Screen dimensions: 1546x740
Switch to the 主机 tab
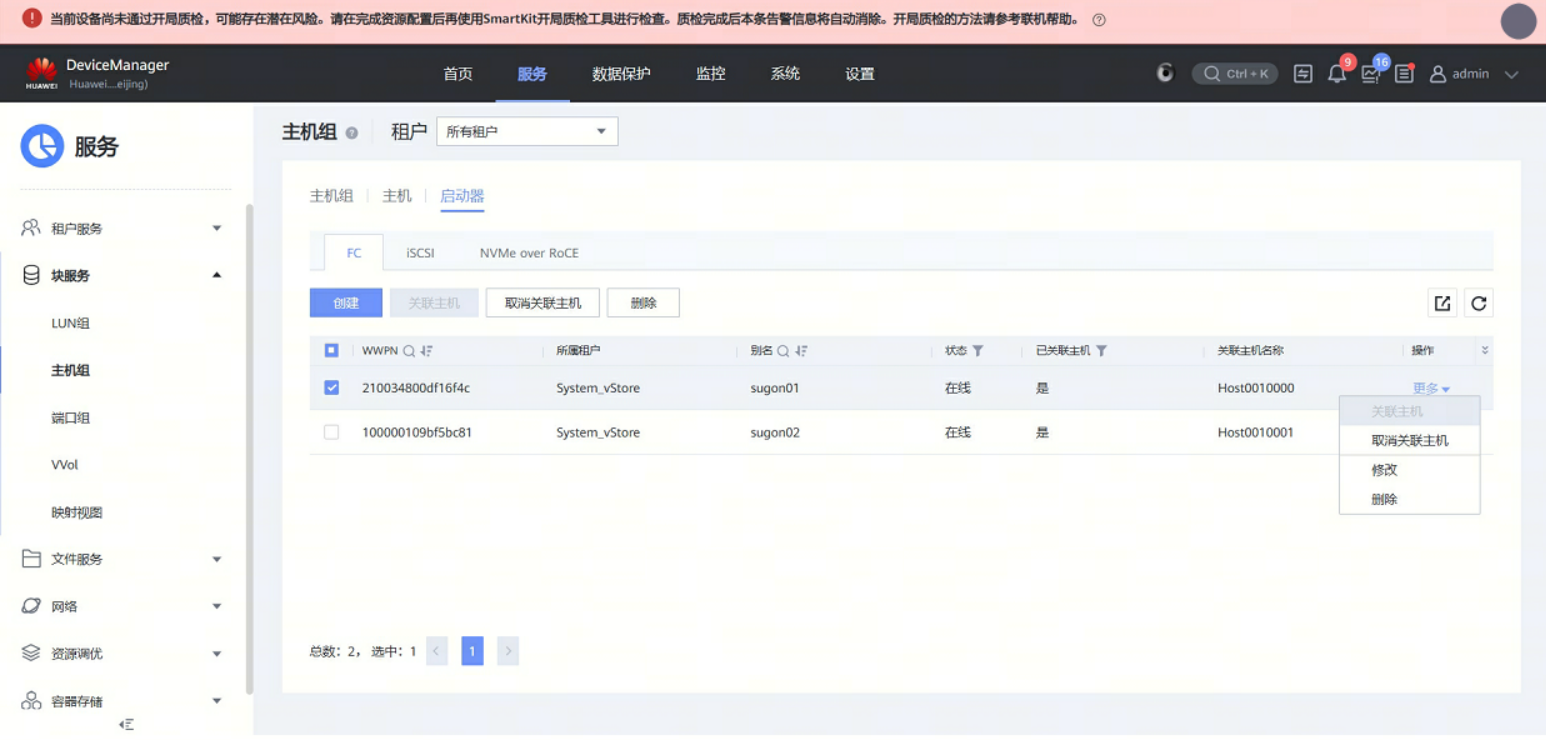pyautogui.click(x=397, y=196)
